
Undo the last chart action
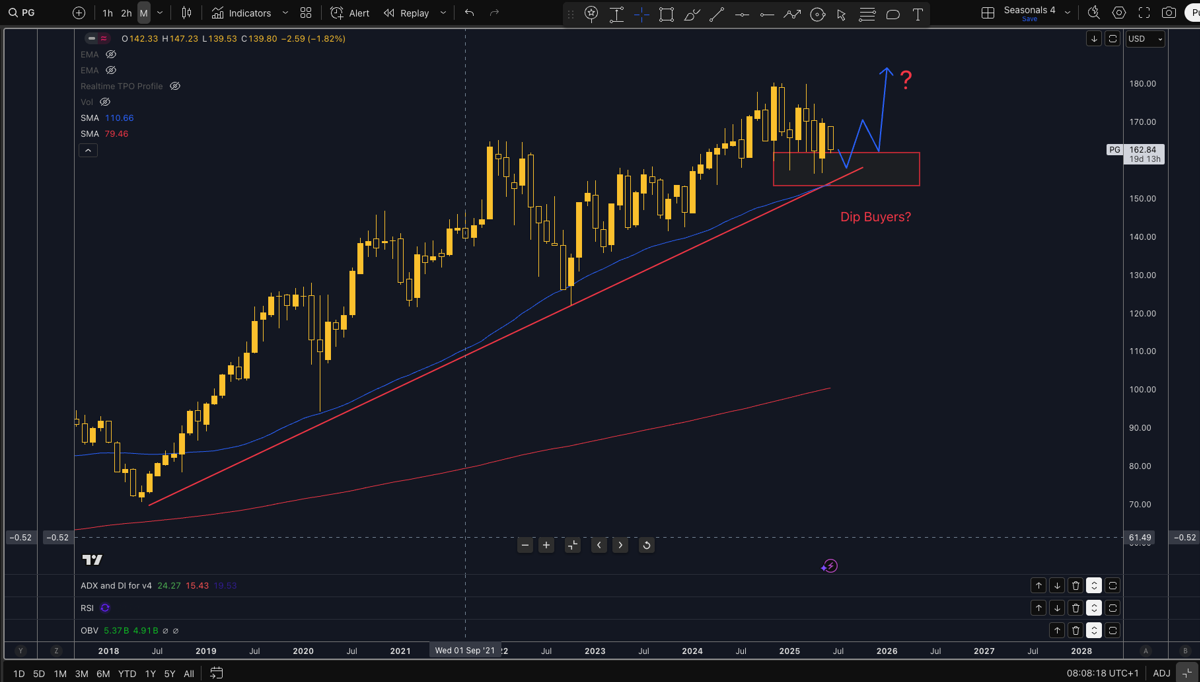(470, 13)
